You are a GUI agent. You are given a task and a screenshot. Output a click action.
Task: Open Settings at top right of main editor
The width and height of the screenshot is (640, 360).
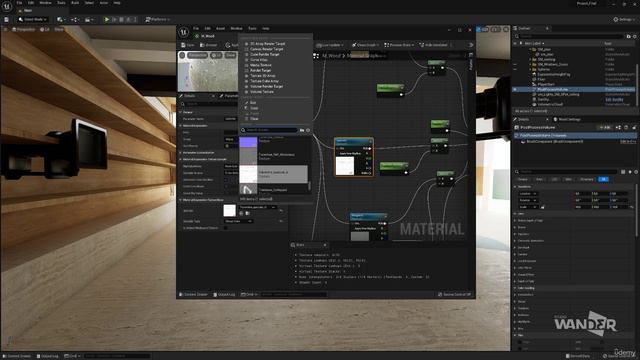[x=624, y=19]
